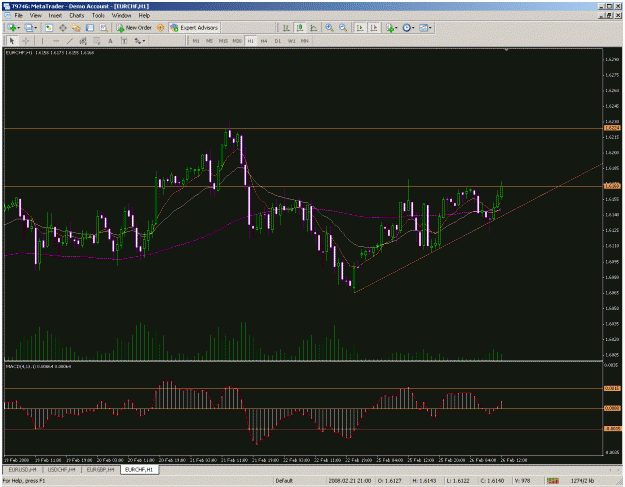Set timeframe to MN
The height and width of the screenshot is (487, 625).
pos(305,41)
